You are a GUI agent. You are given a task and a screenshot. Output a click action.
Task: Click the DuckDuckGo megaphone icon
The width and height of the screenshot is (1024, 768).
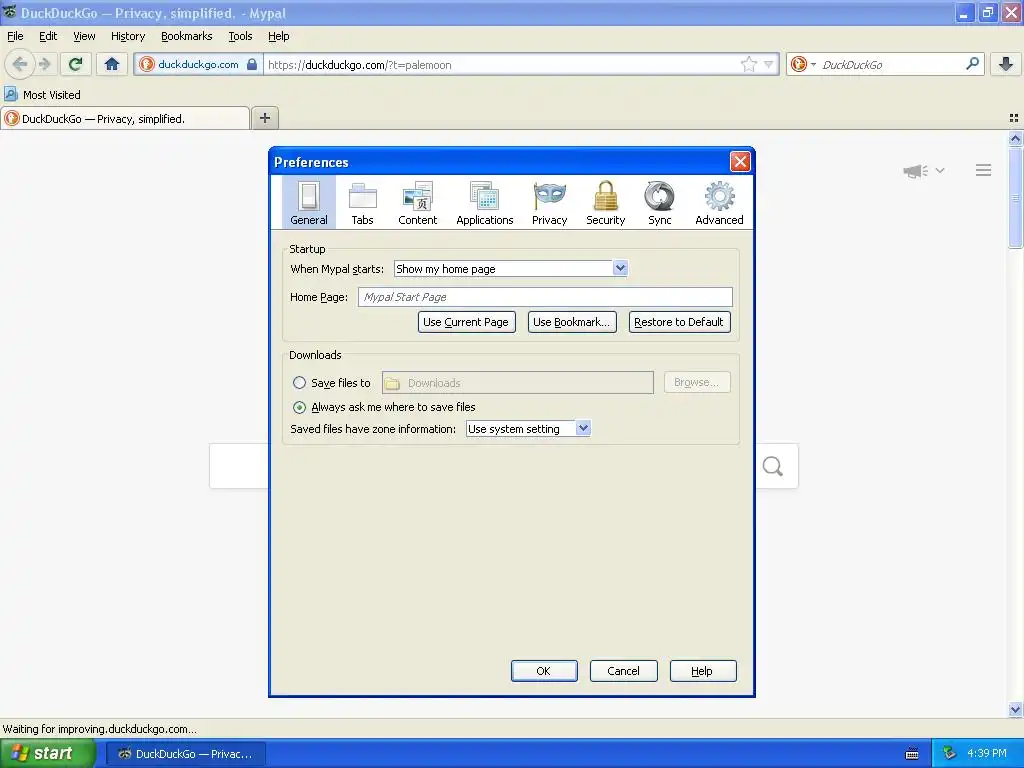point(916,170)
